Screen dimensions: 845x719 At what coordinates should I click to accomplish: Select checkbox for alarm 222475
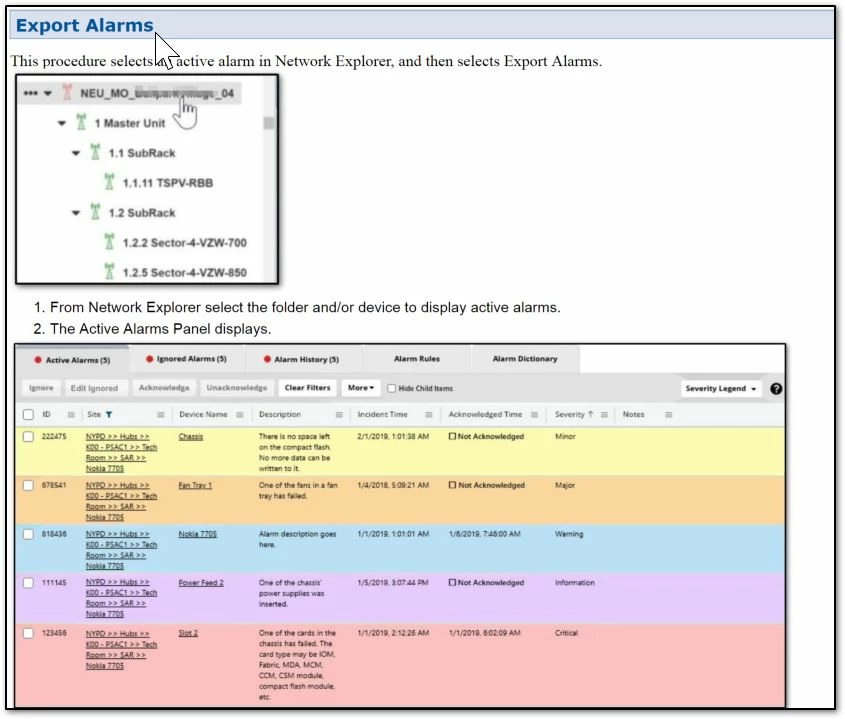[x=29, y=437]
